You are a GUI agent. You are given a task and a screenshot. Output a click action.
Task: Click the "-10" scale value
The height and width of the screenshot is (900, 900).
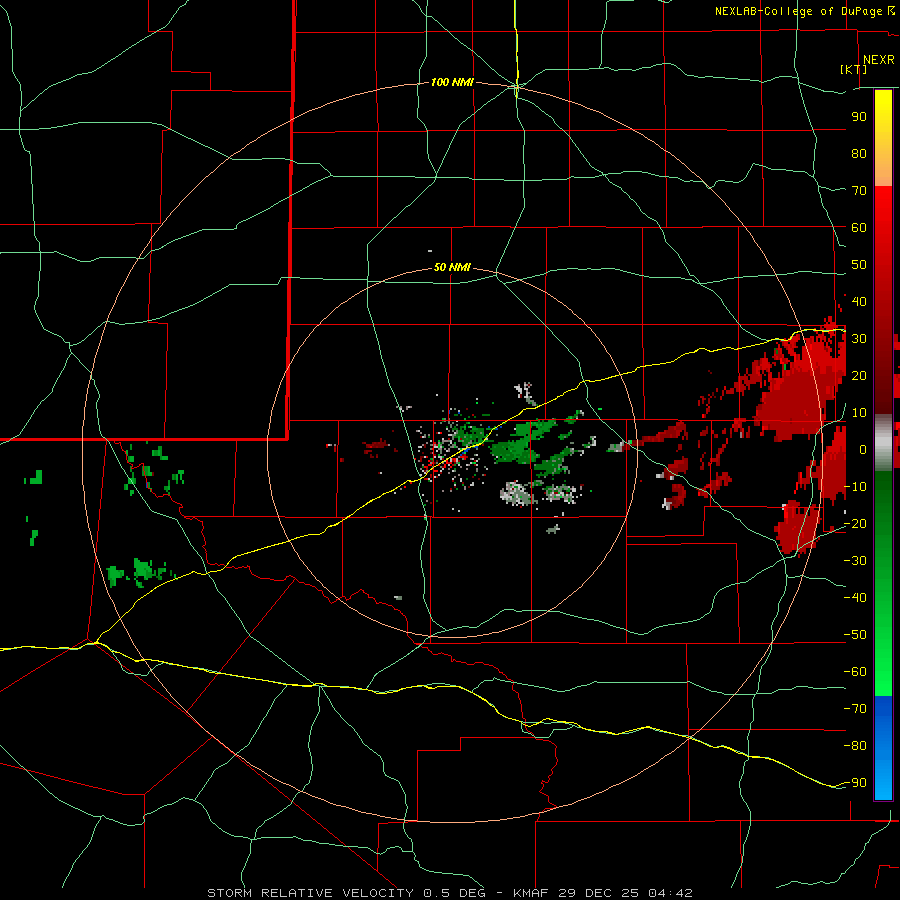coord(856,487)
